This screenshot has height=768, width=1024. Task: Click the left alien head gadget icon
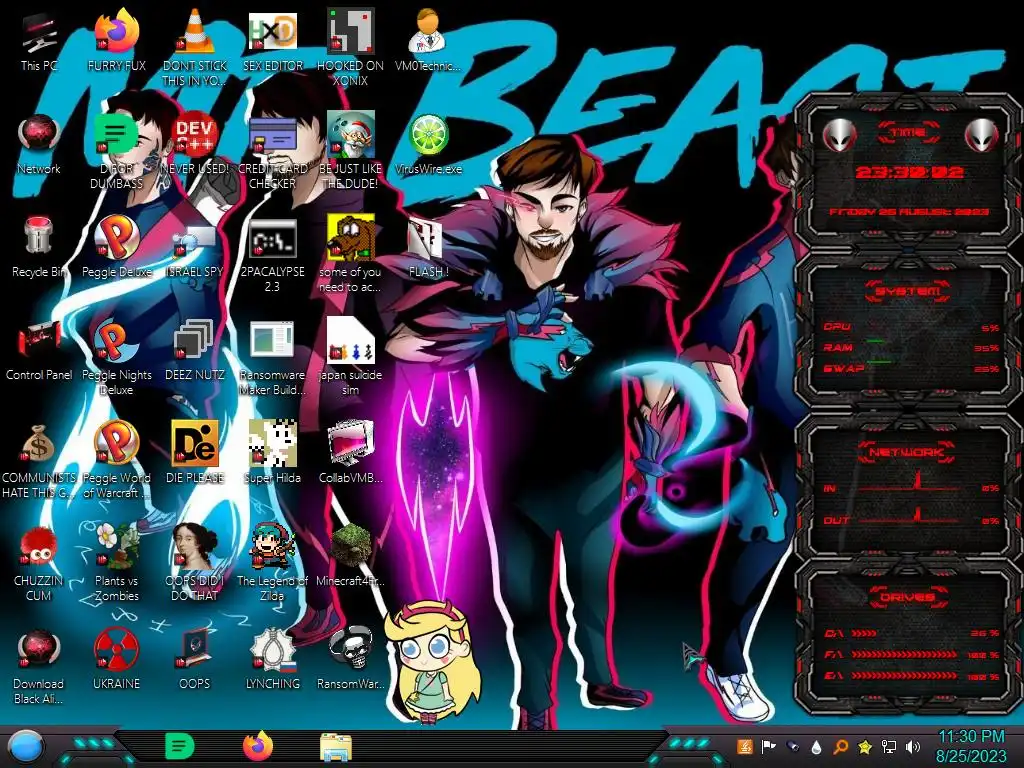pyautogui.click(x=839, y=136)
